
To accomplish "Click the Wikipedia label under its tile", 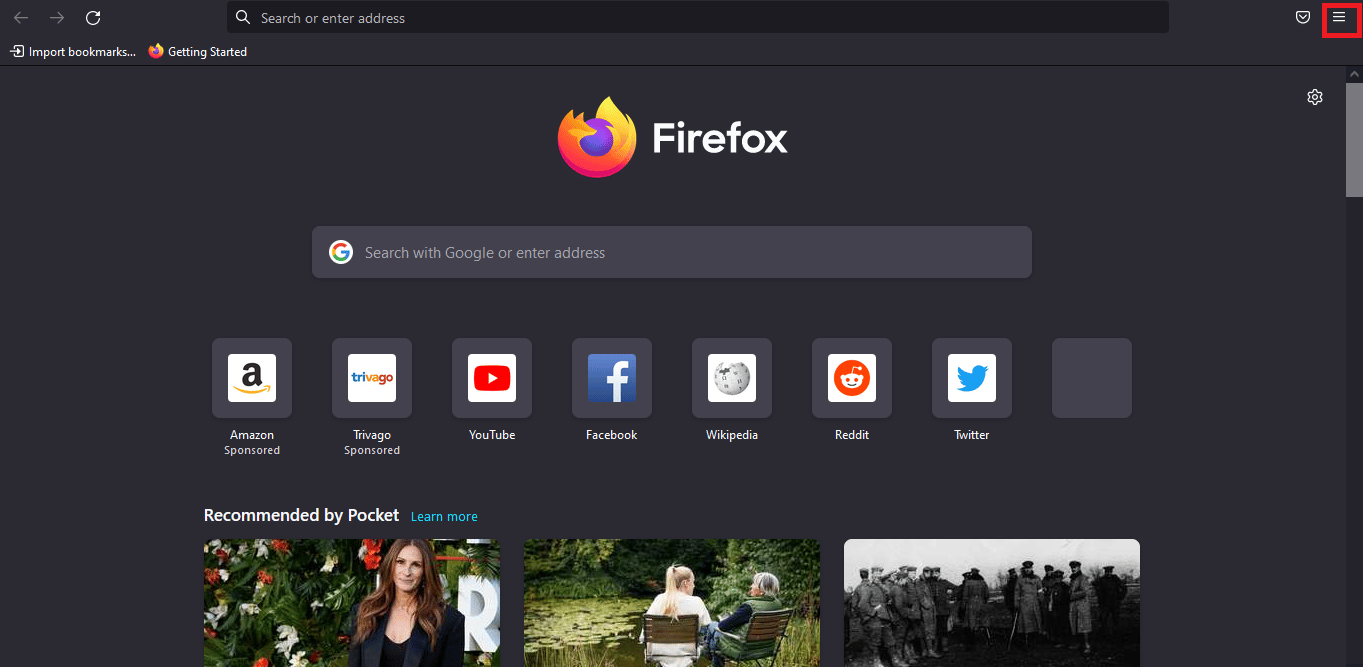I will pyautogui.click(x=732, y=435).
